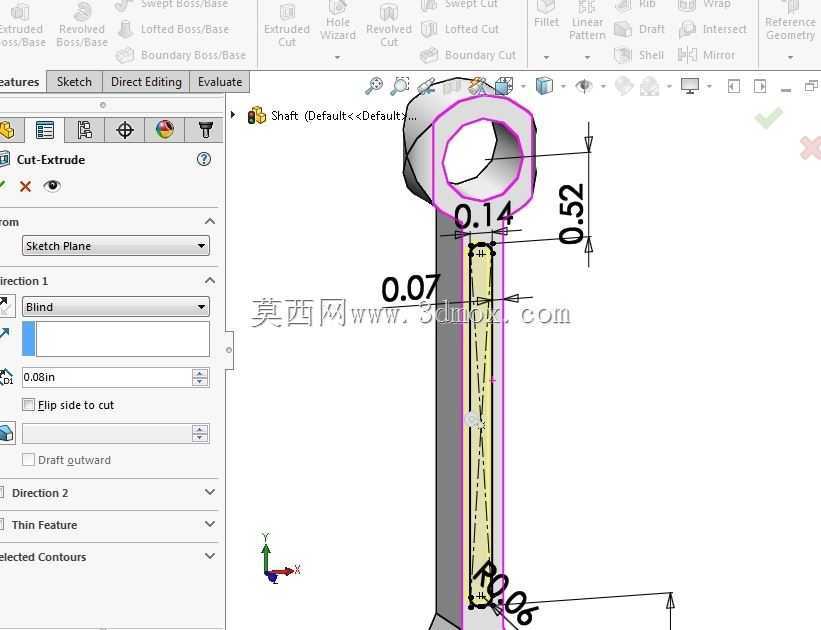The image size is (821, 630).
Task: Click draft on/off icon
Action: click(x=6, y=433)
